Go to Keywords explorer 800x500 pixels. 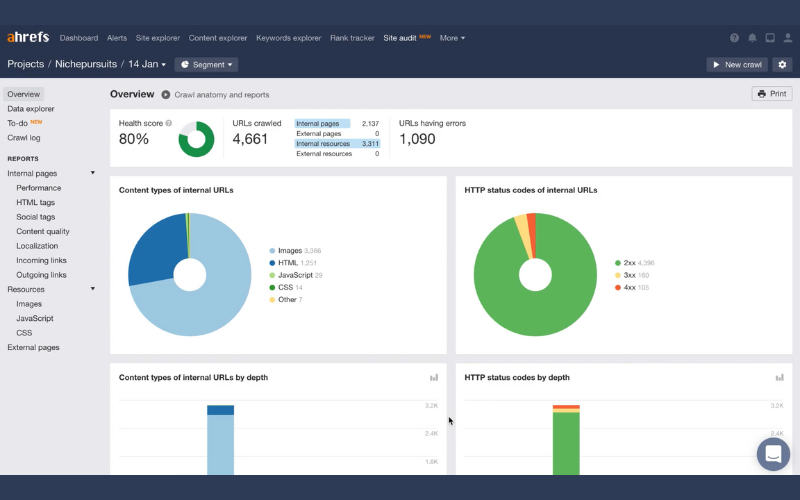tap(289, 38)
